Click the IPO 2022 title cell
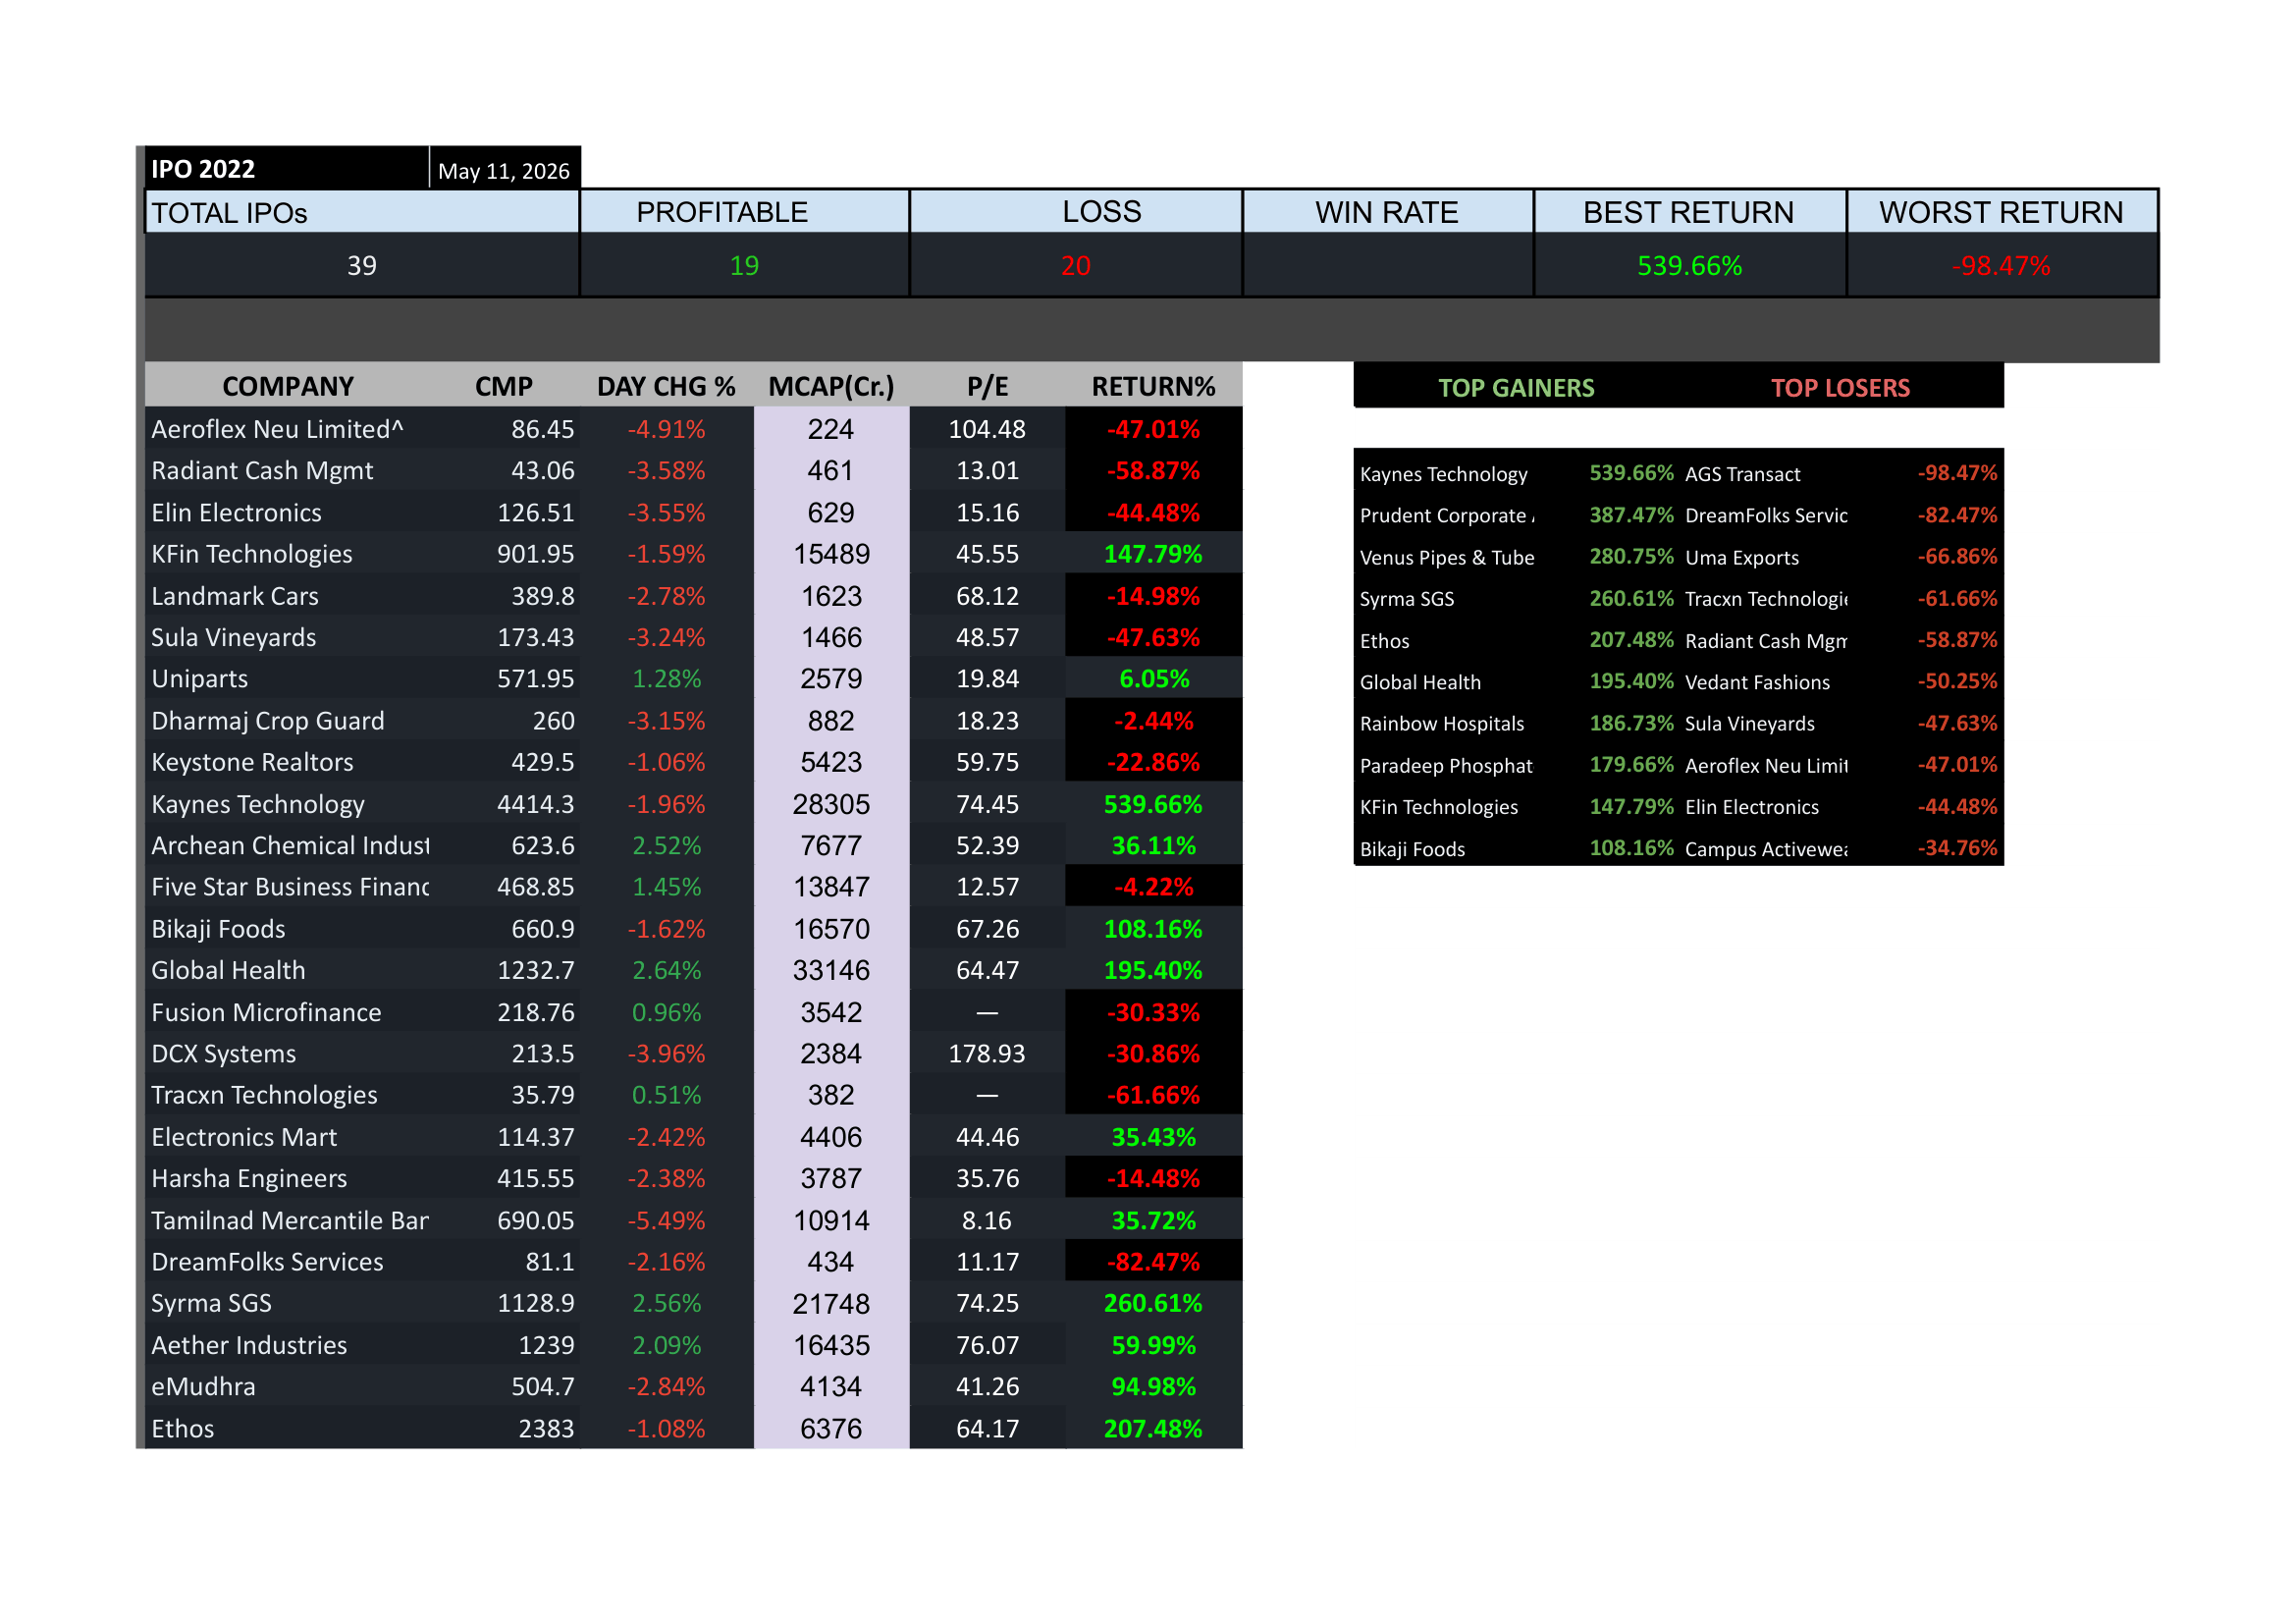This screenshot has width=2296, height=1623. tap(287, 168)
